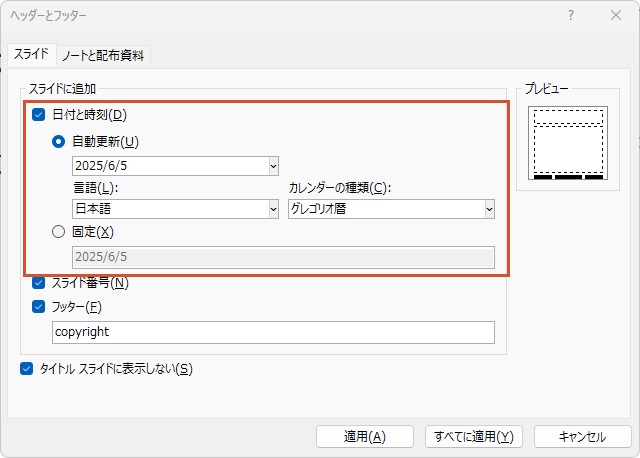
Task: Disable the フッター checkbox
Action: click(38, 307)
